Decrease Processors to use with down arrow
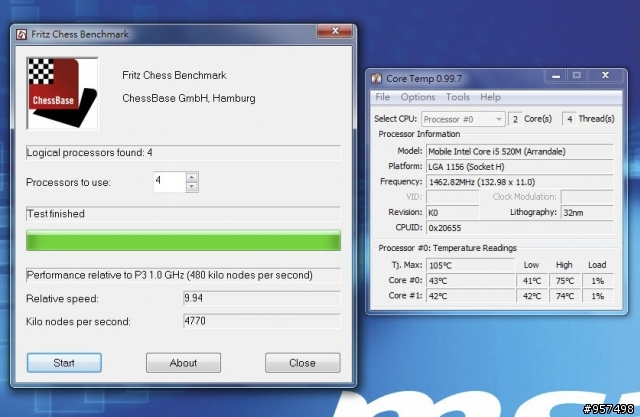Viewport: 640px width, 417px height. click(x=192, y=187)
